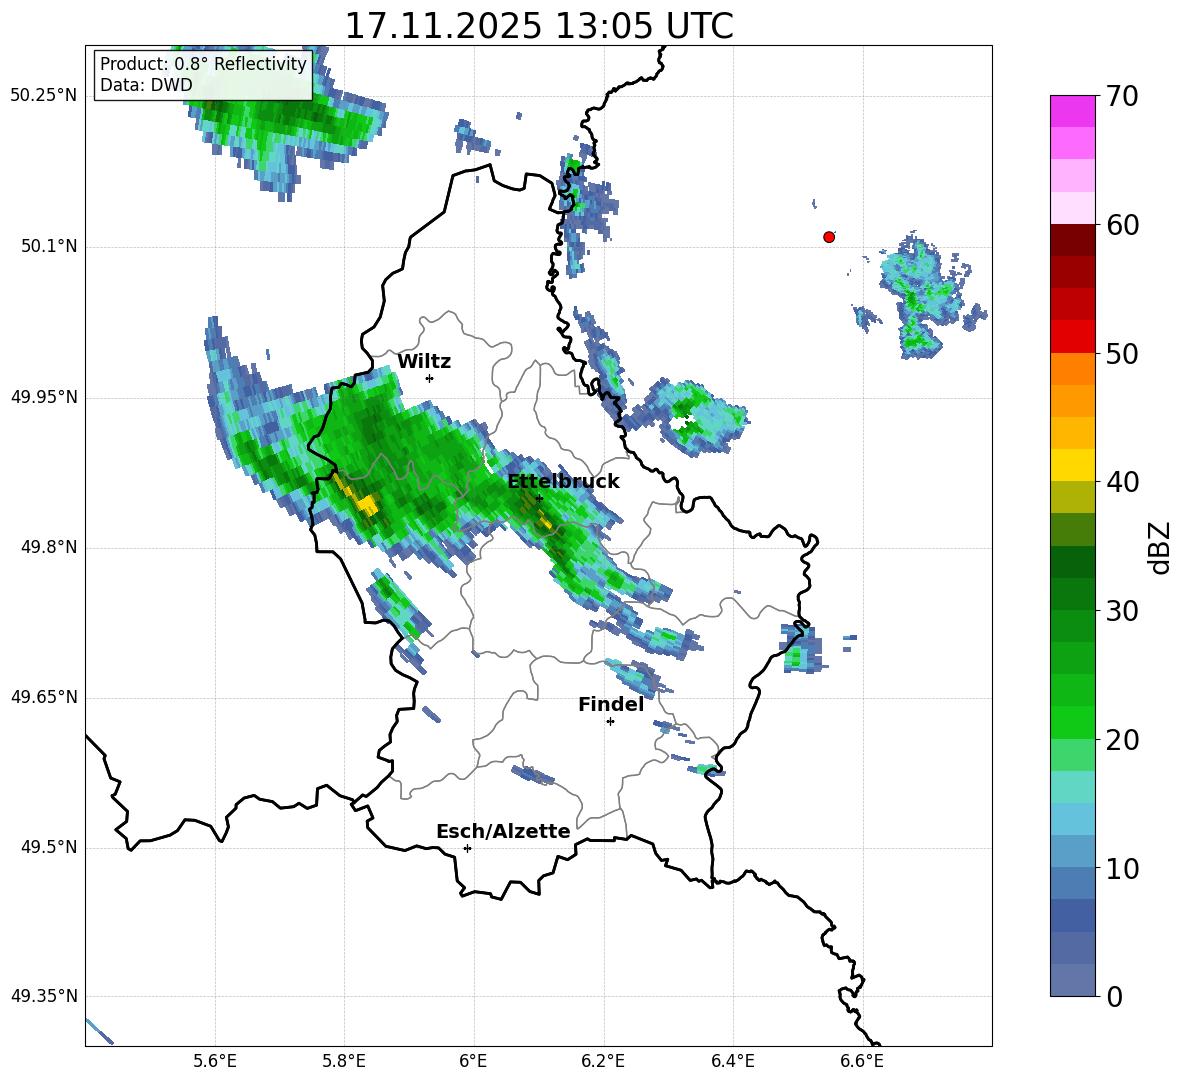Click the 6°E longitude label
Viewport: 1184px width, 1081px height.
tap(473, 1062)
